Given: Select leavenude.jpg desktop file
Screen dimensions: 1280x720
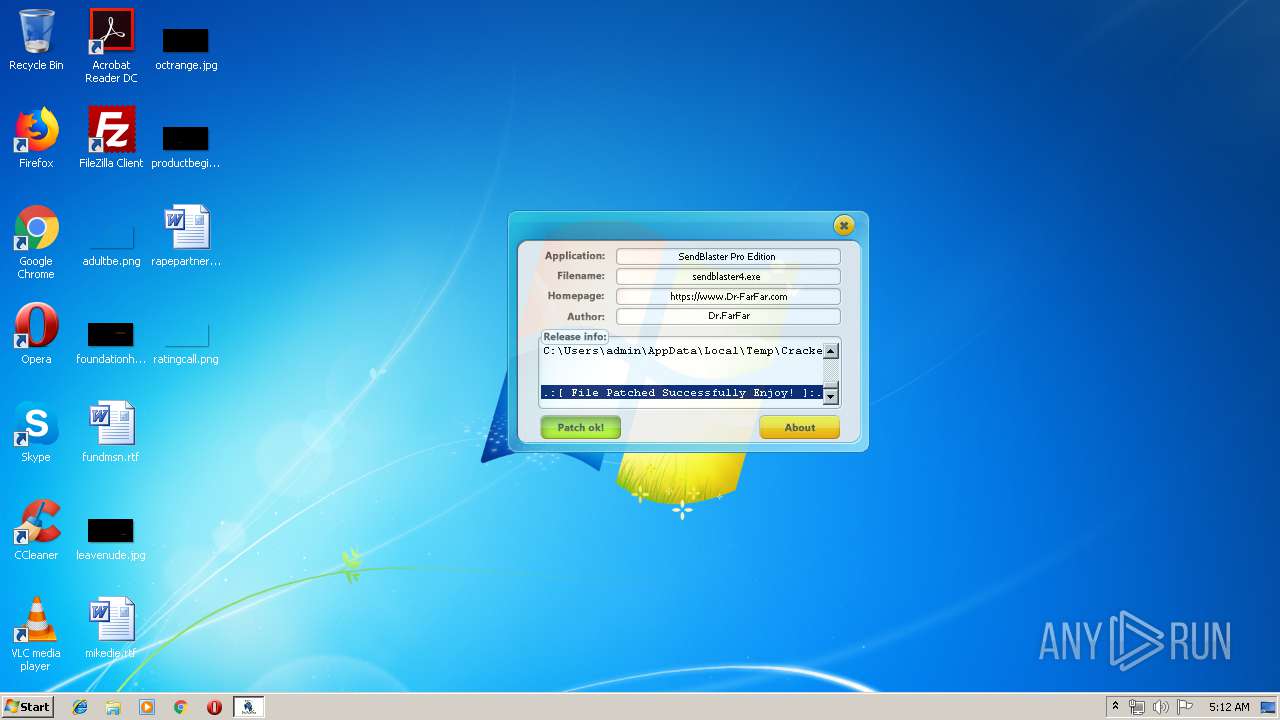Looking at the screenshot, I should pyautogui.click(x=111, y=538).
